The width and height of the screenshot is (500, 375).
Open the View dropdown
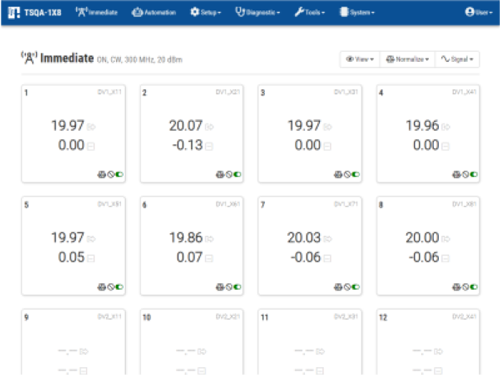coord(360,59)
